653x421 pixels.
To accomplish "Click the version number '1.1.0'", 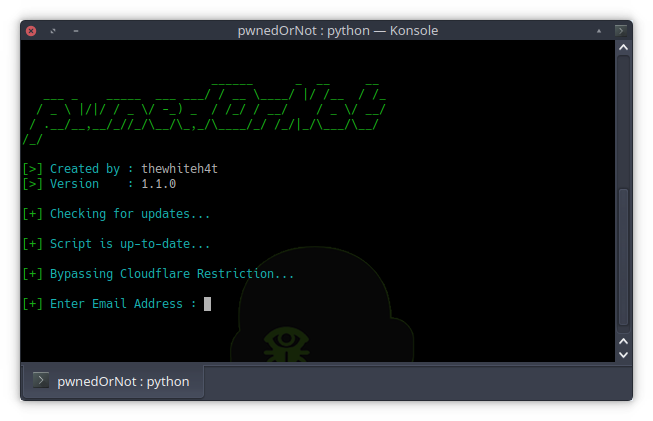I will [x=159, y=184].
